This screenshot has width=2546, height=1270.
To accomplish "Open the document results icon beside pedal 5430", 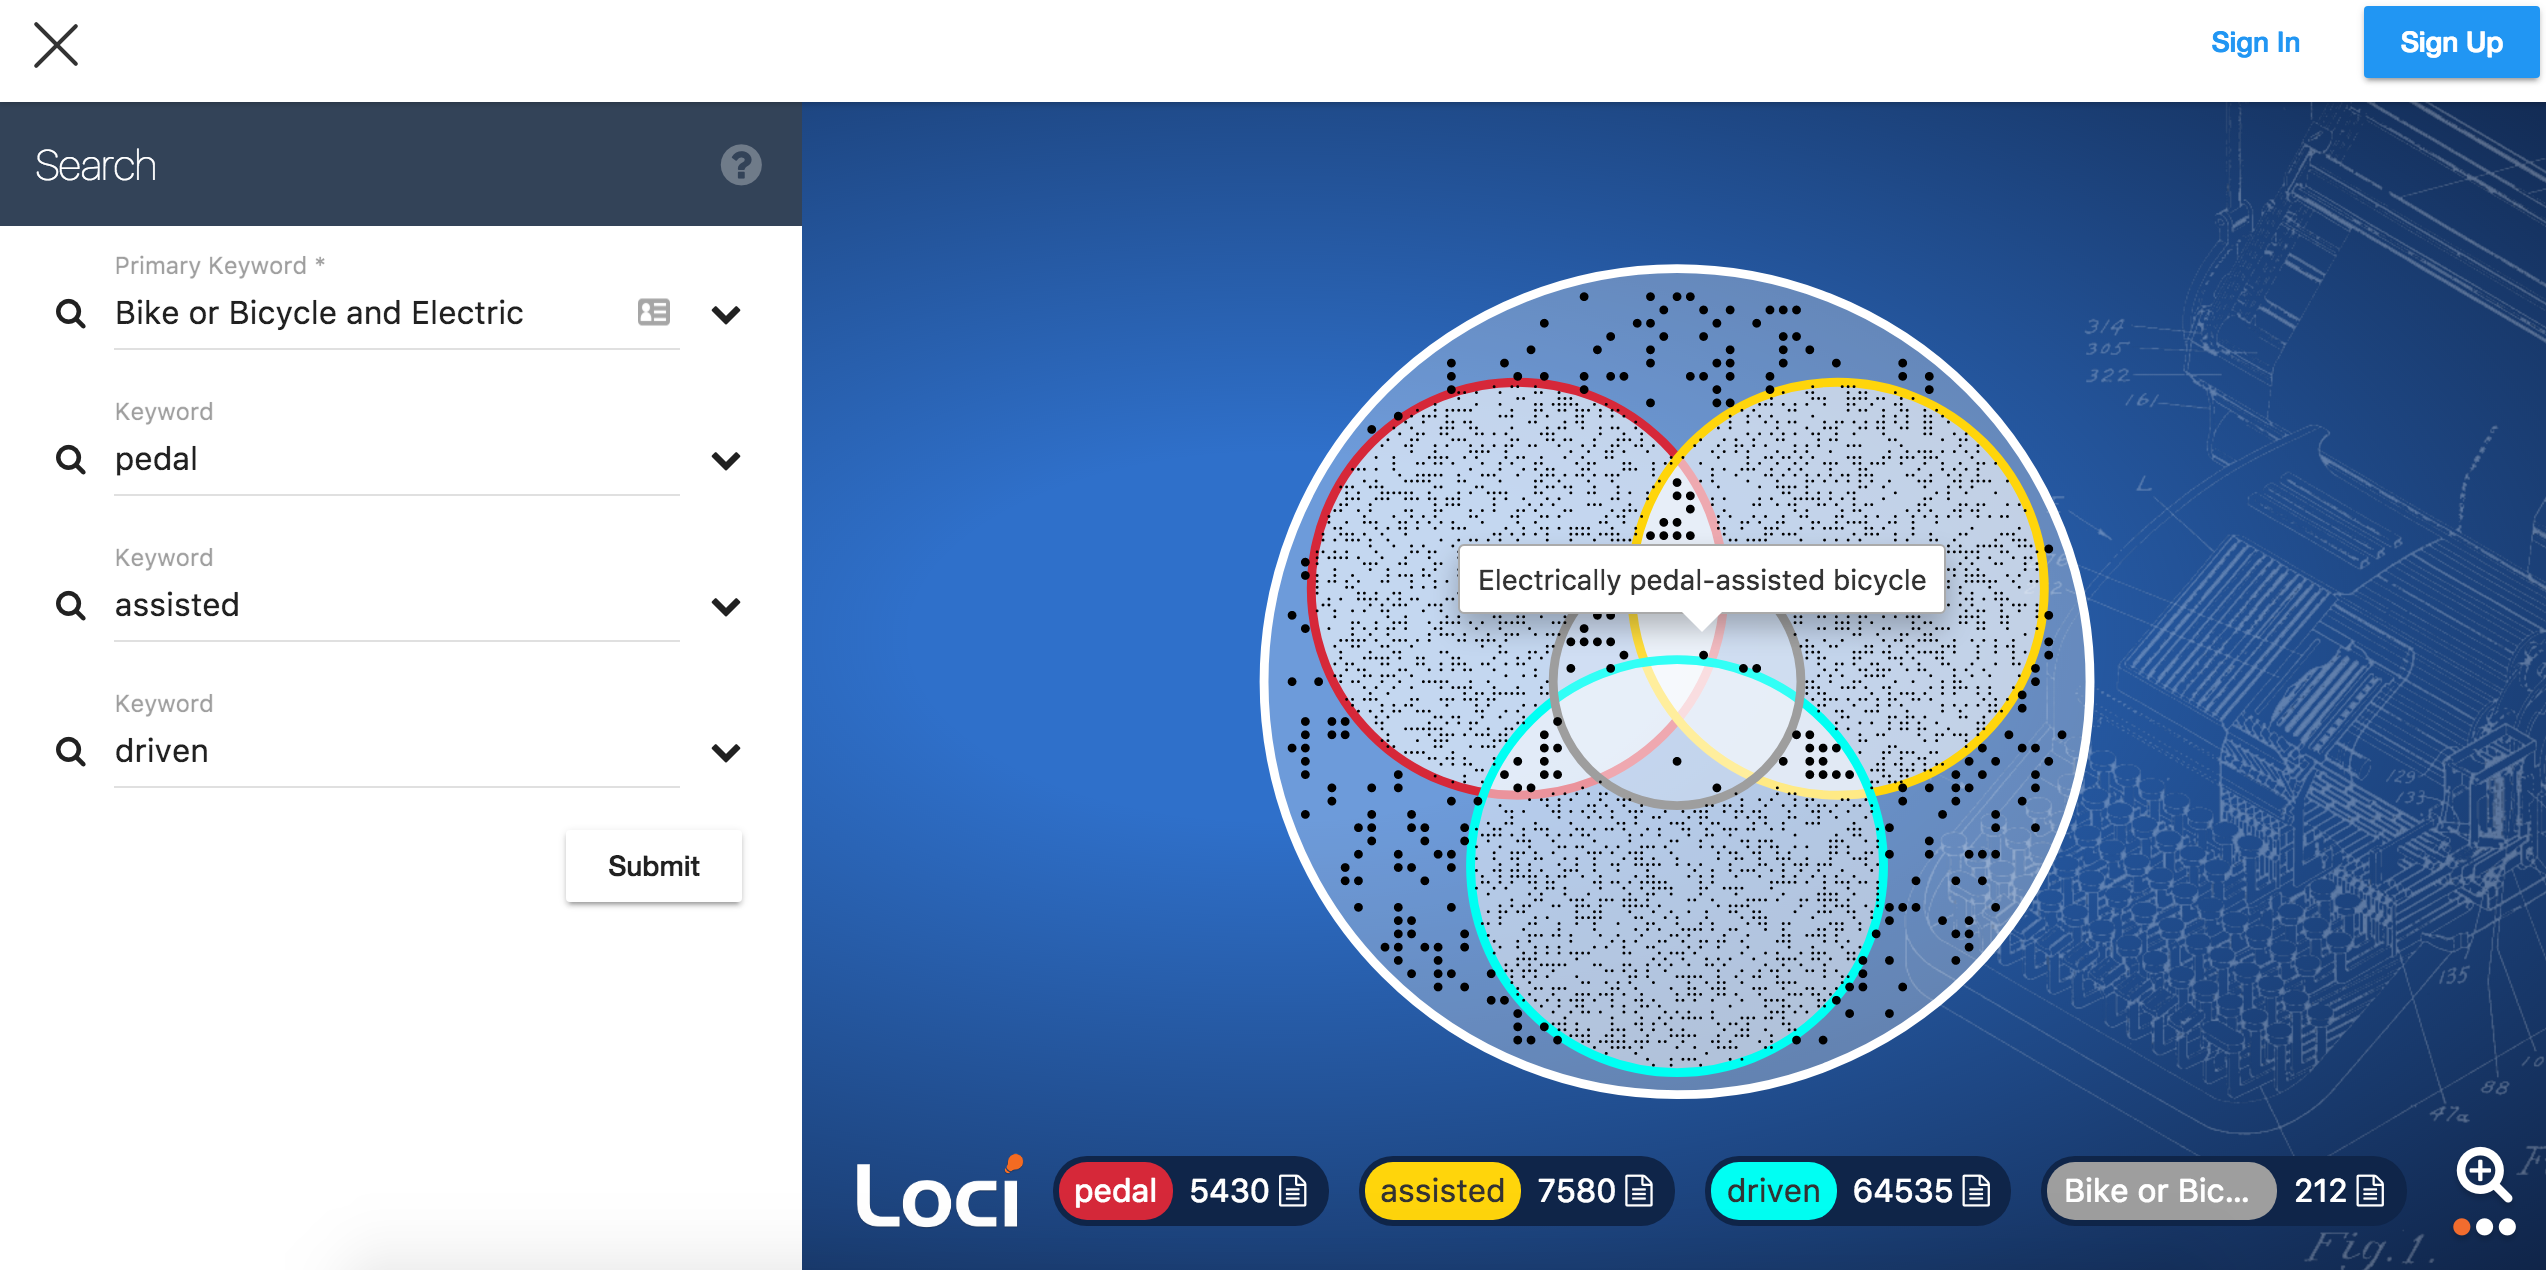I will click(1295, 1190).
